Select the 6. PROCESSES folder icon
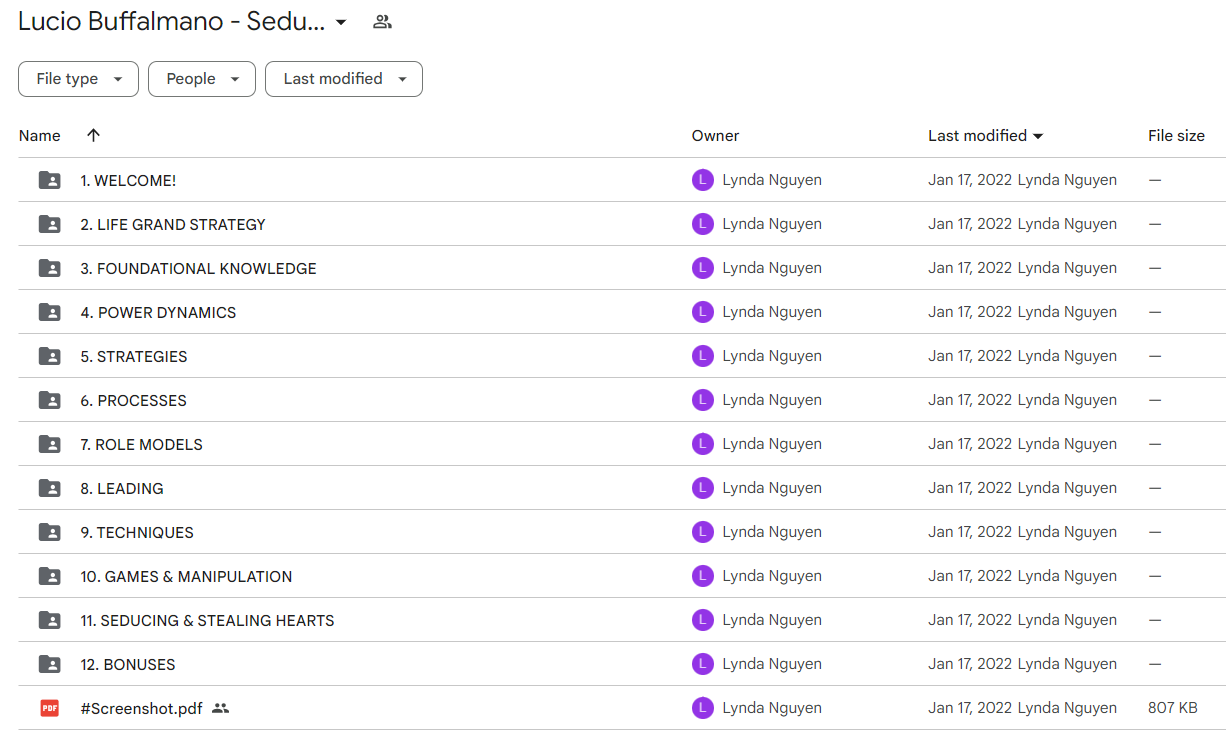The image size is (1226, 741). 49,400
